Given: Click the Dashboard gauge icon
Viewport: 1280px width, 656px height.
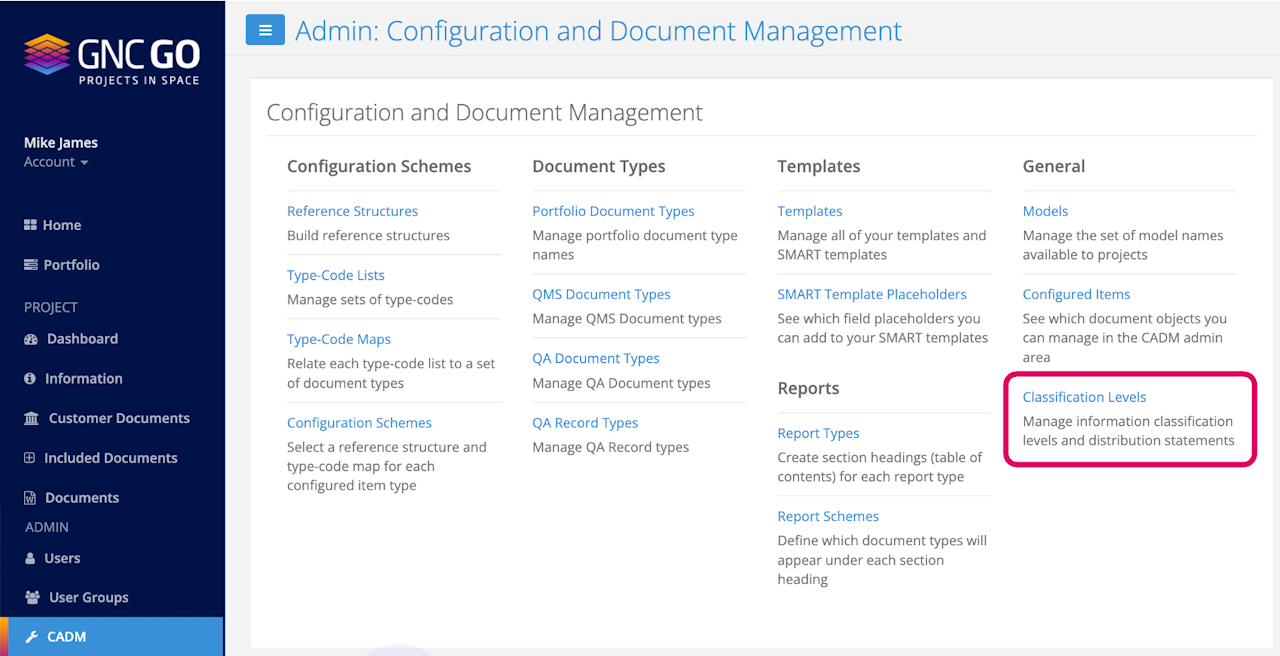Looking at the screenshot, I should click(x=31, y=339).
